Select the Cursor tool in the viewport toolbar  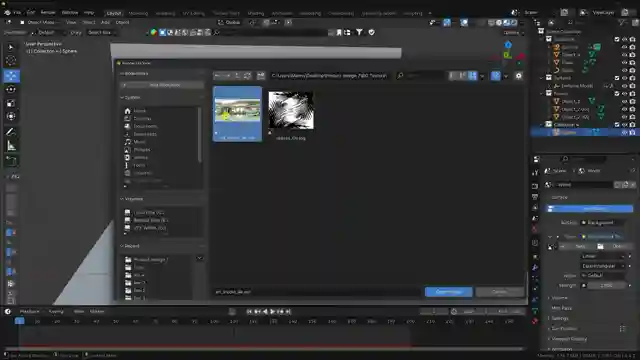tap(11, 61)
